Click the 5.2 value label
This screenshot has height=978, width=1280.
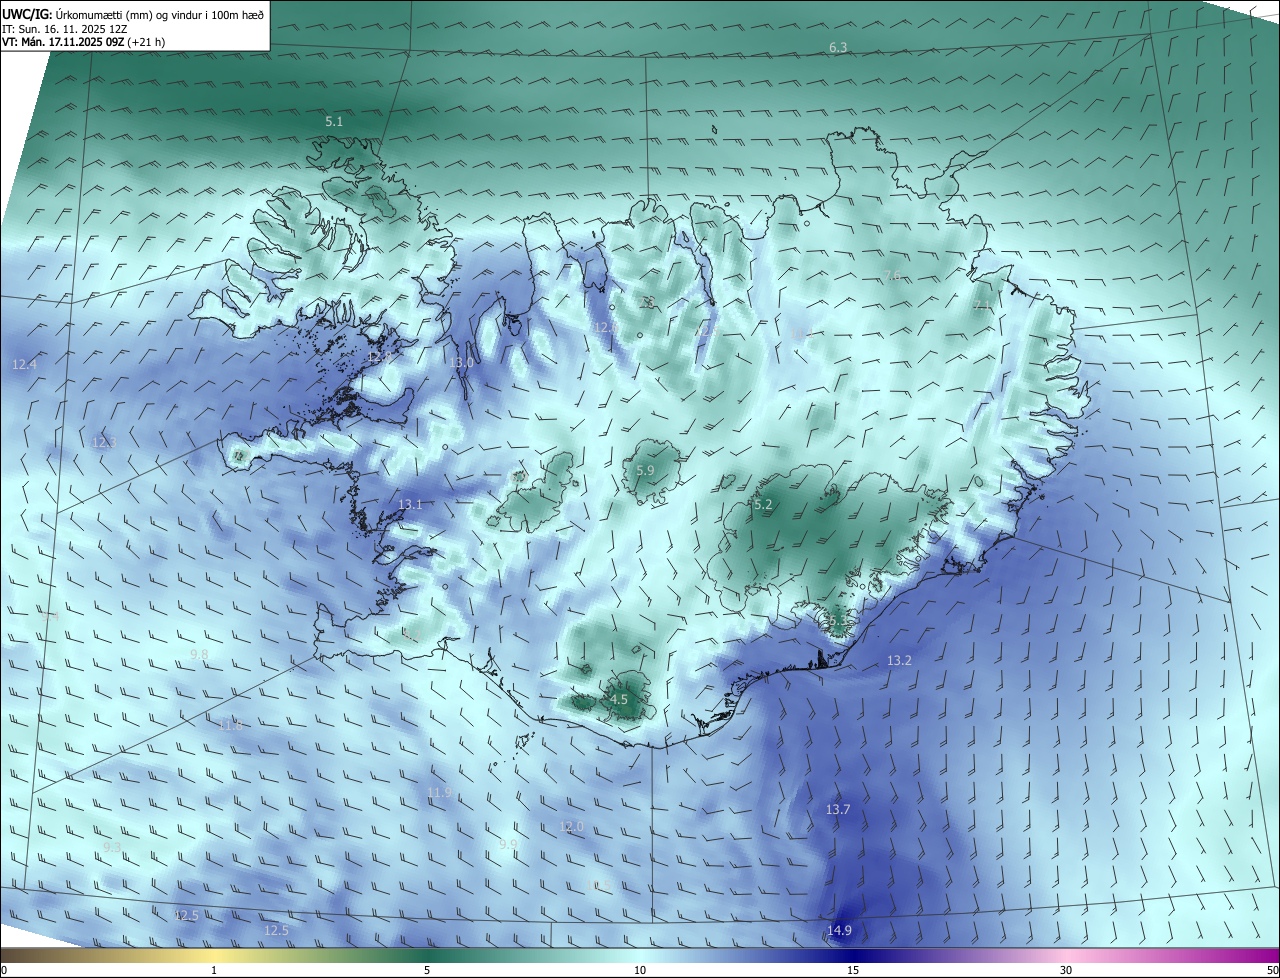click(763, 505)
